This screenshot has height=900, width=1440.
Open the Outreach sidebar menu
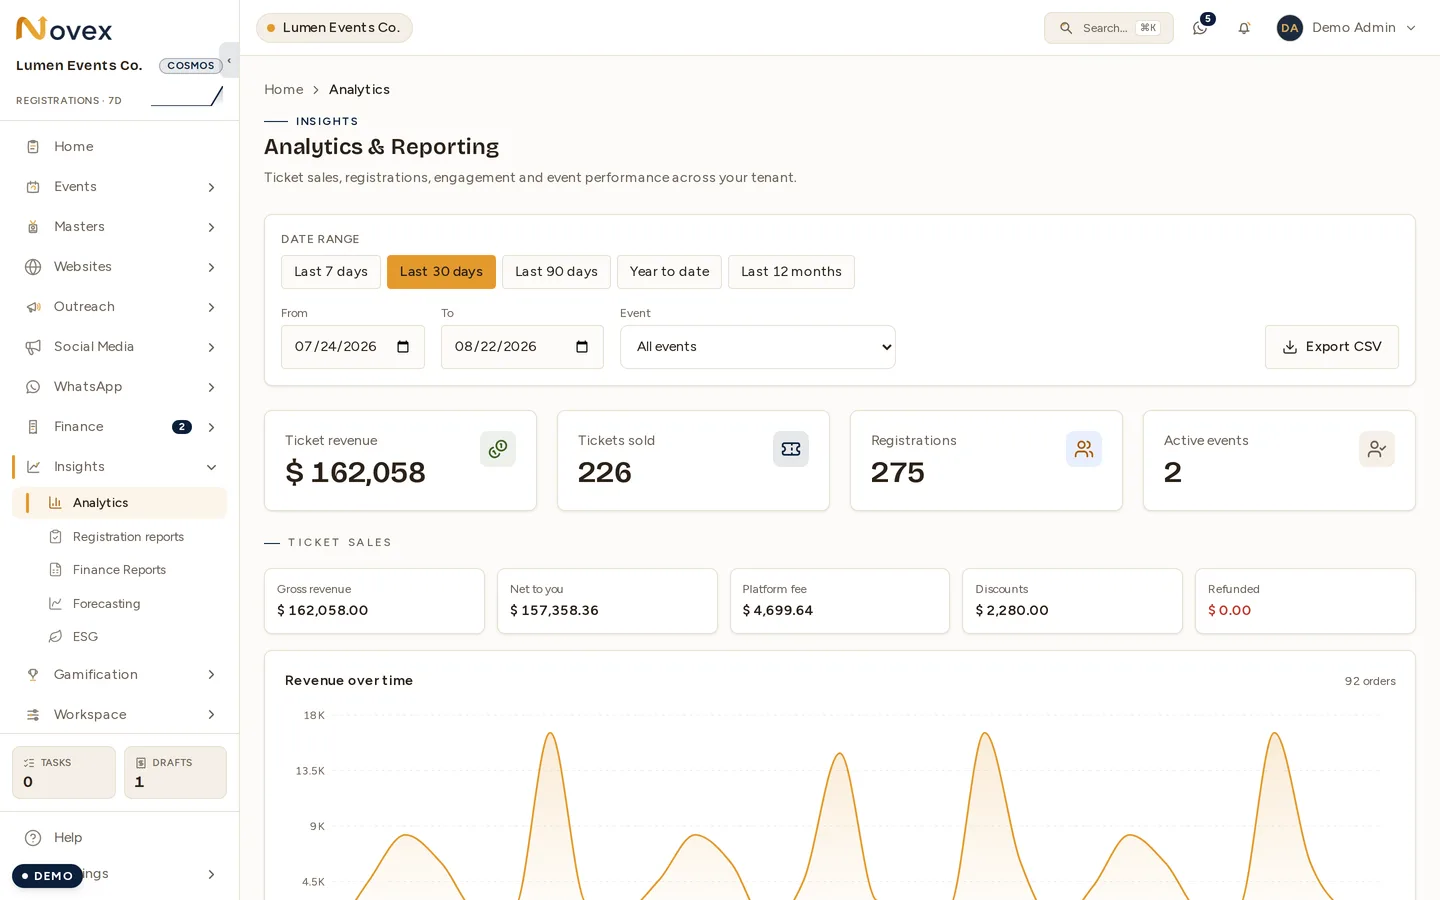120,307
